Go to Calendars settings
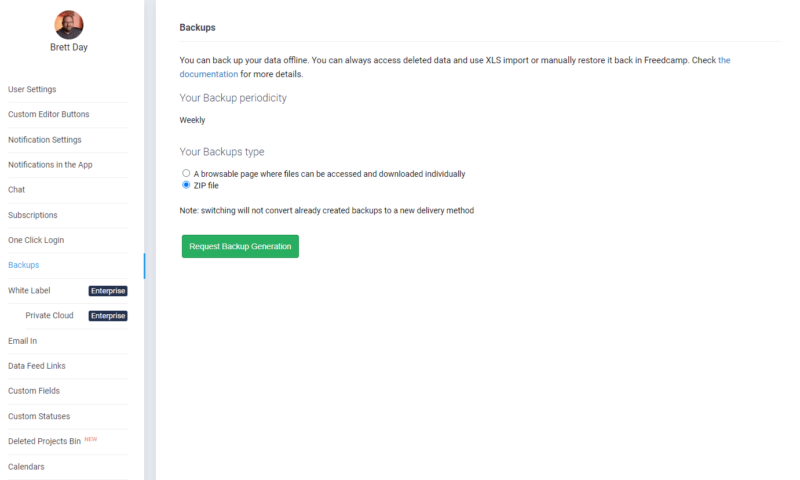800x480 pixels. (26, 467)
